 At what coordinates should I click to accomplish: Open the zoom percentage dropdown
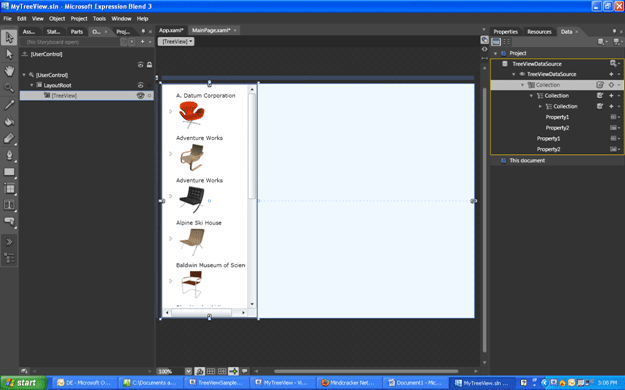(x=188, y=371)
